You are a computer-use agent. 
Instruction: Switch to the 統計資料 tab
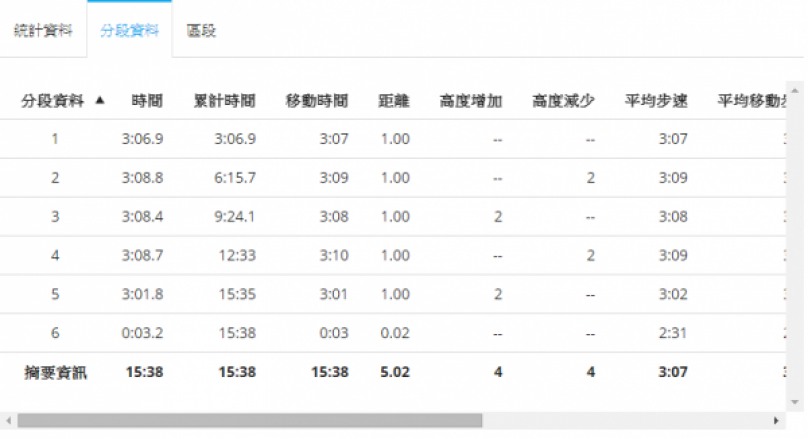[43, 30]
